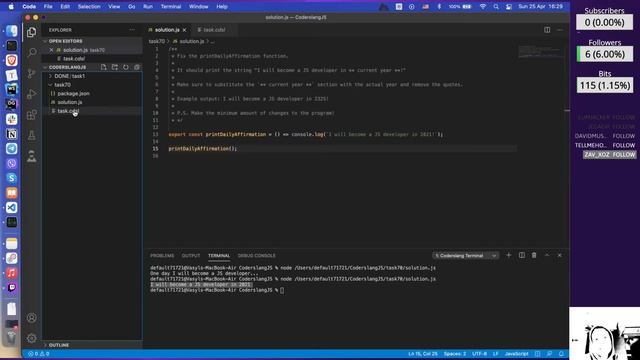
Task: Switch to the PROBLEMS panel tab
Action: tap(162, 256)
